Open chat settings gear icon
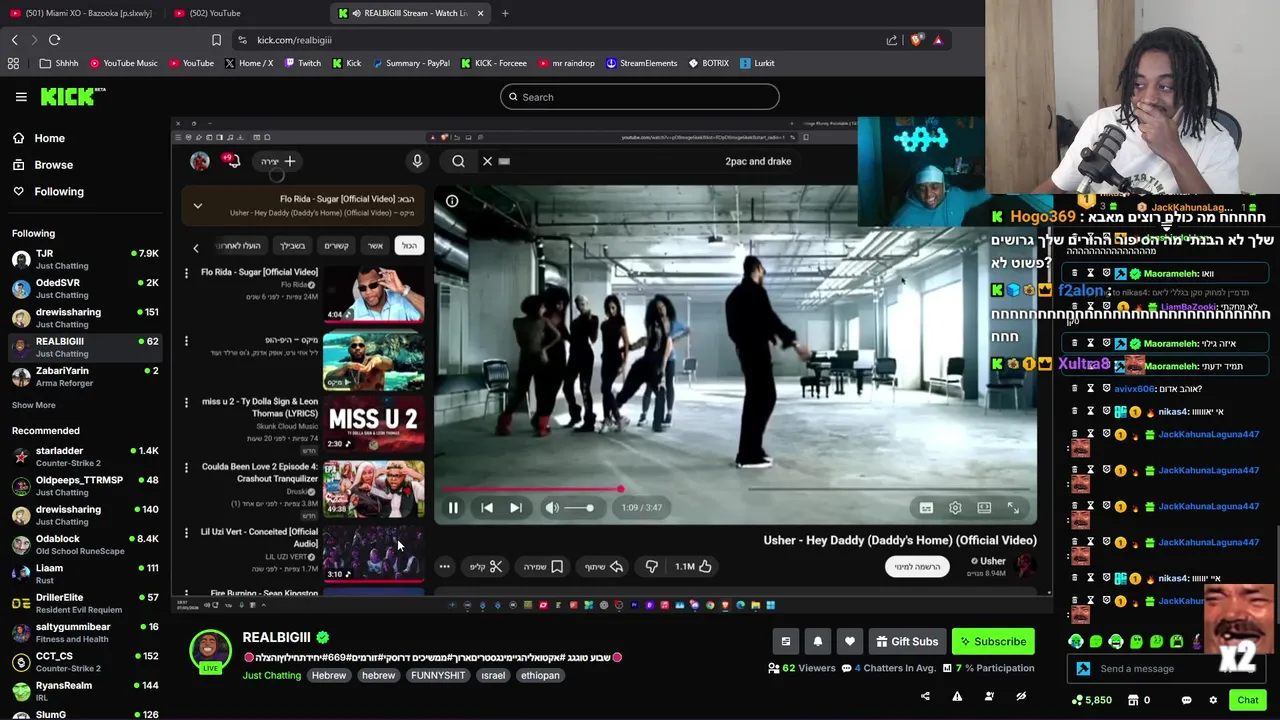 click(1213, 700)
